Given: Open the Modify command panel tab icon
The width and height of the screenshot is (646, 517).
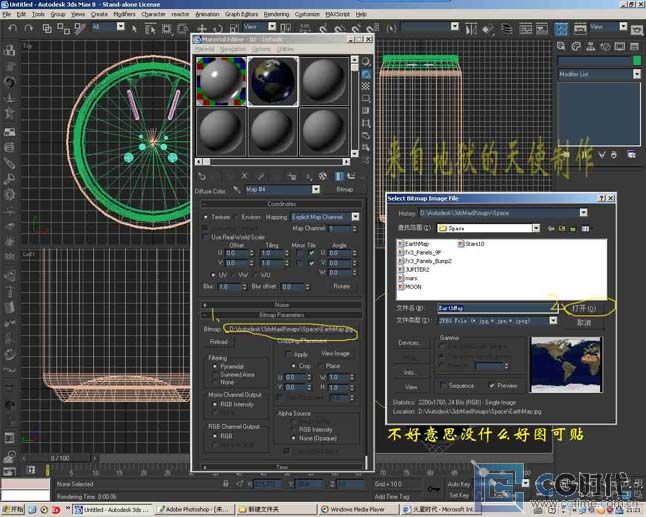Looking at the screenshot, I should coord(576,46).
